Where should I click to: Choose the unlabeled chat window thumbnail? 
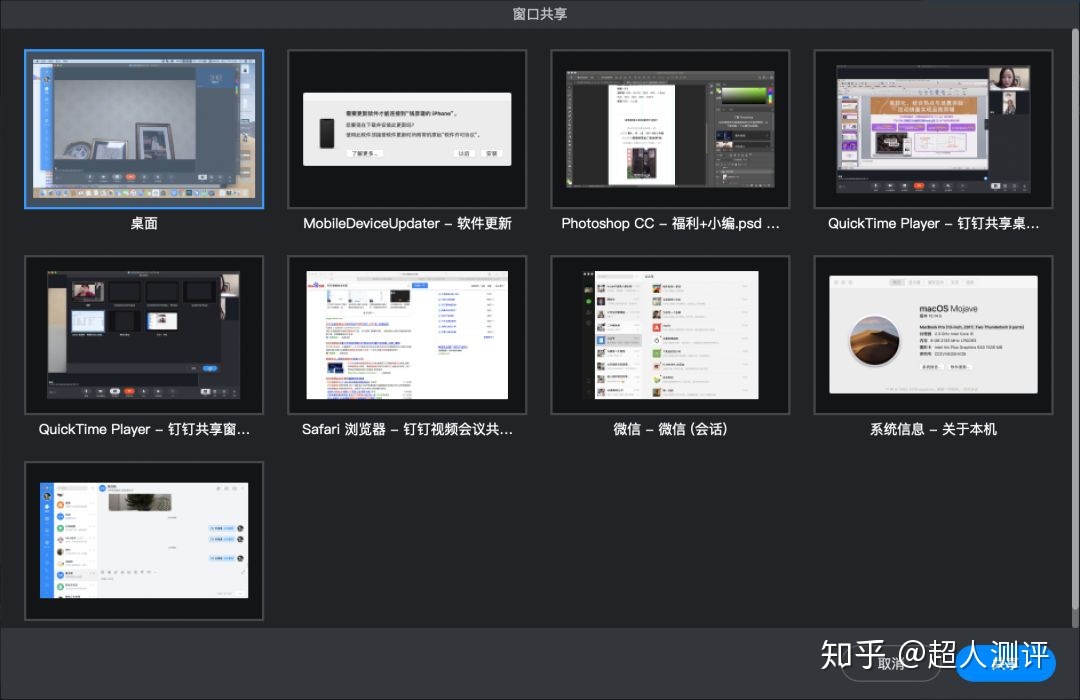coord(144,541)
